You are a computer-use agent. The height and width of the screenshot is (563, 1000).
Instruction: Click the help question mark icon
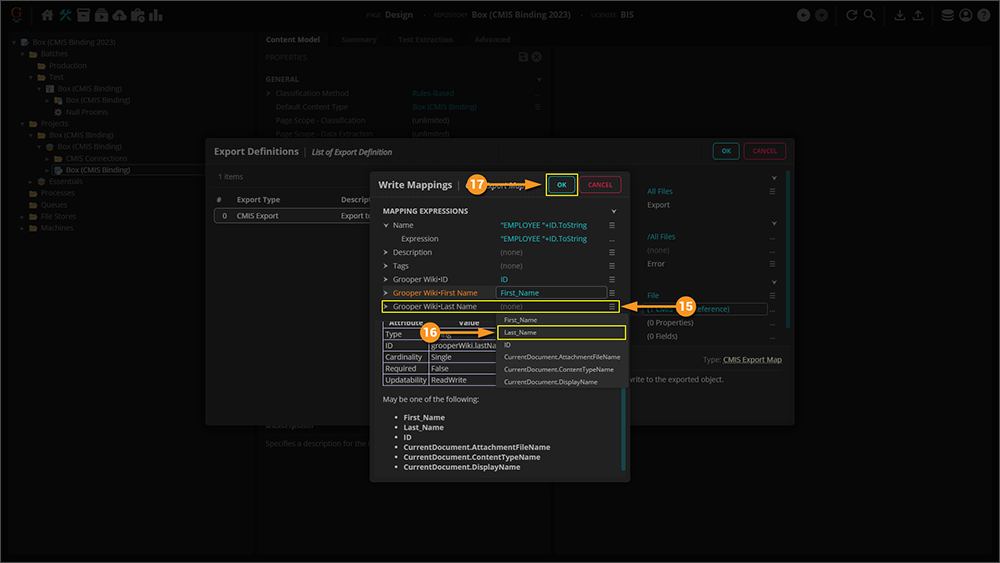[984, 15]
